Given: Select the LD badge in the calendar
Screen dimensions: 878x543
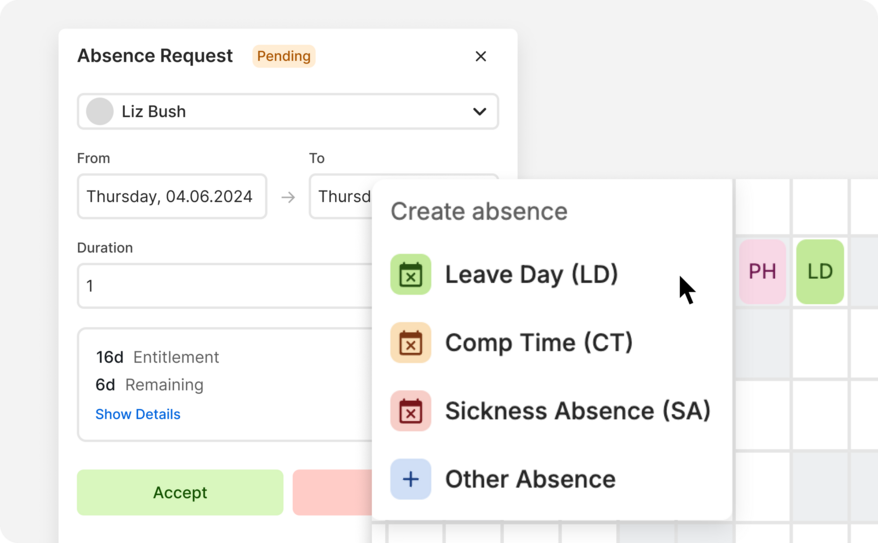Looking at the screenshot, I should [x=820, y=272].
